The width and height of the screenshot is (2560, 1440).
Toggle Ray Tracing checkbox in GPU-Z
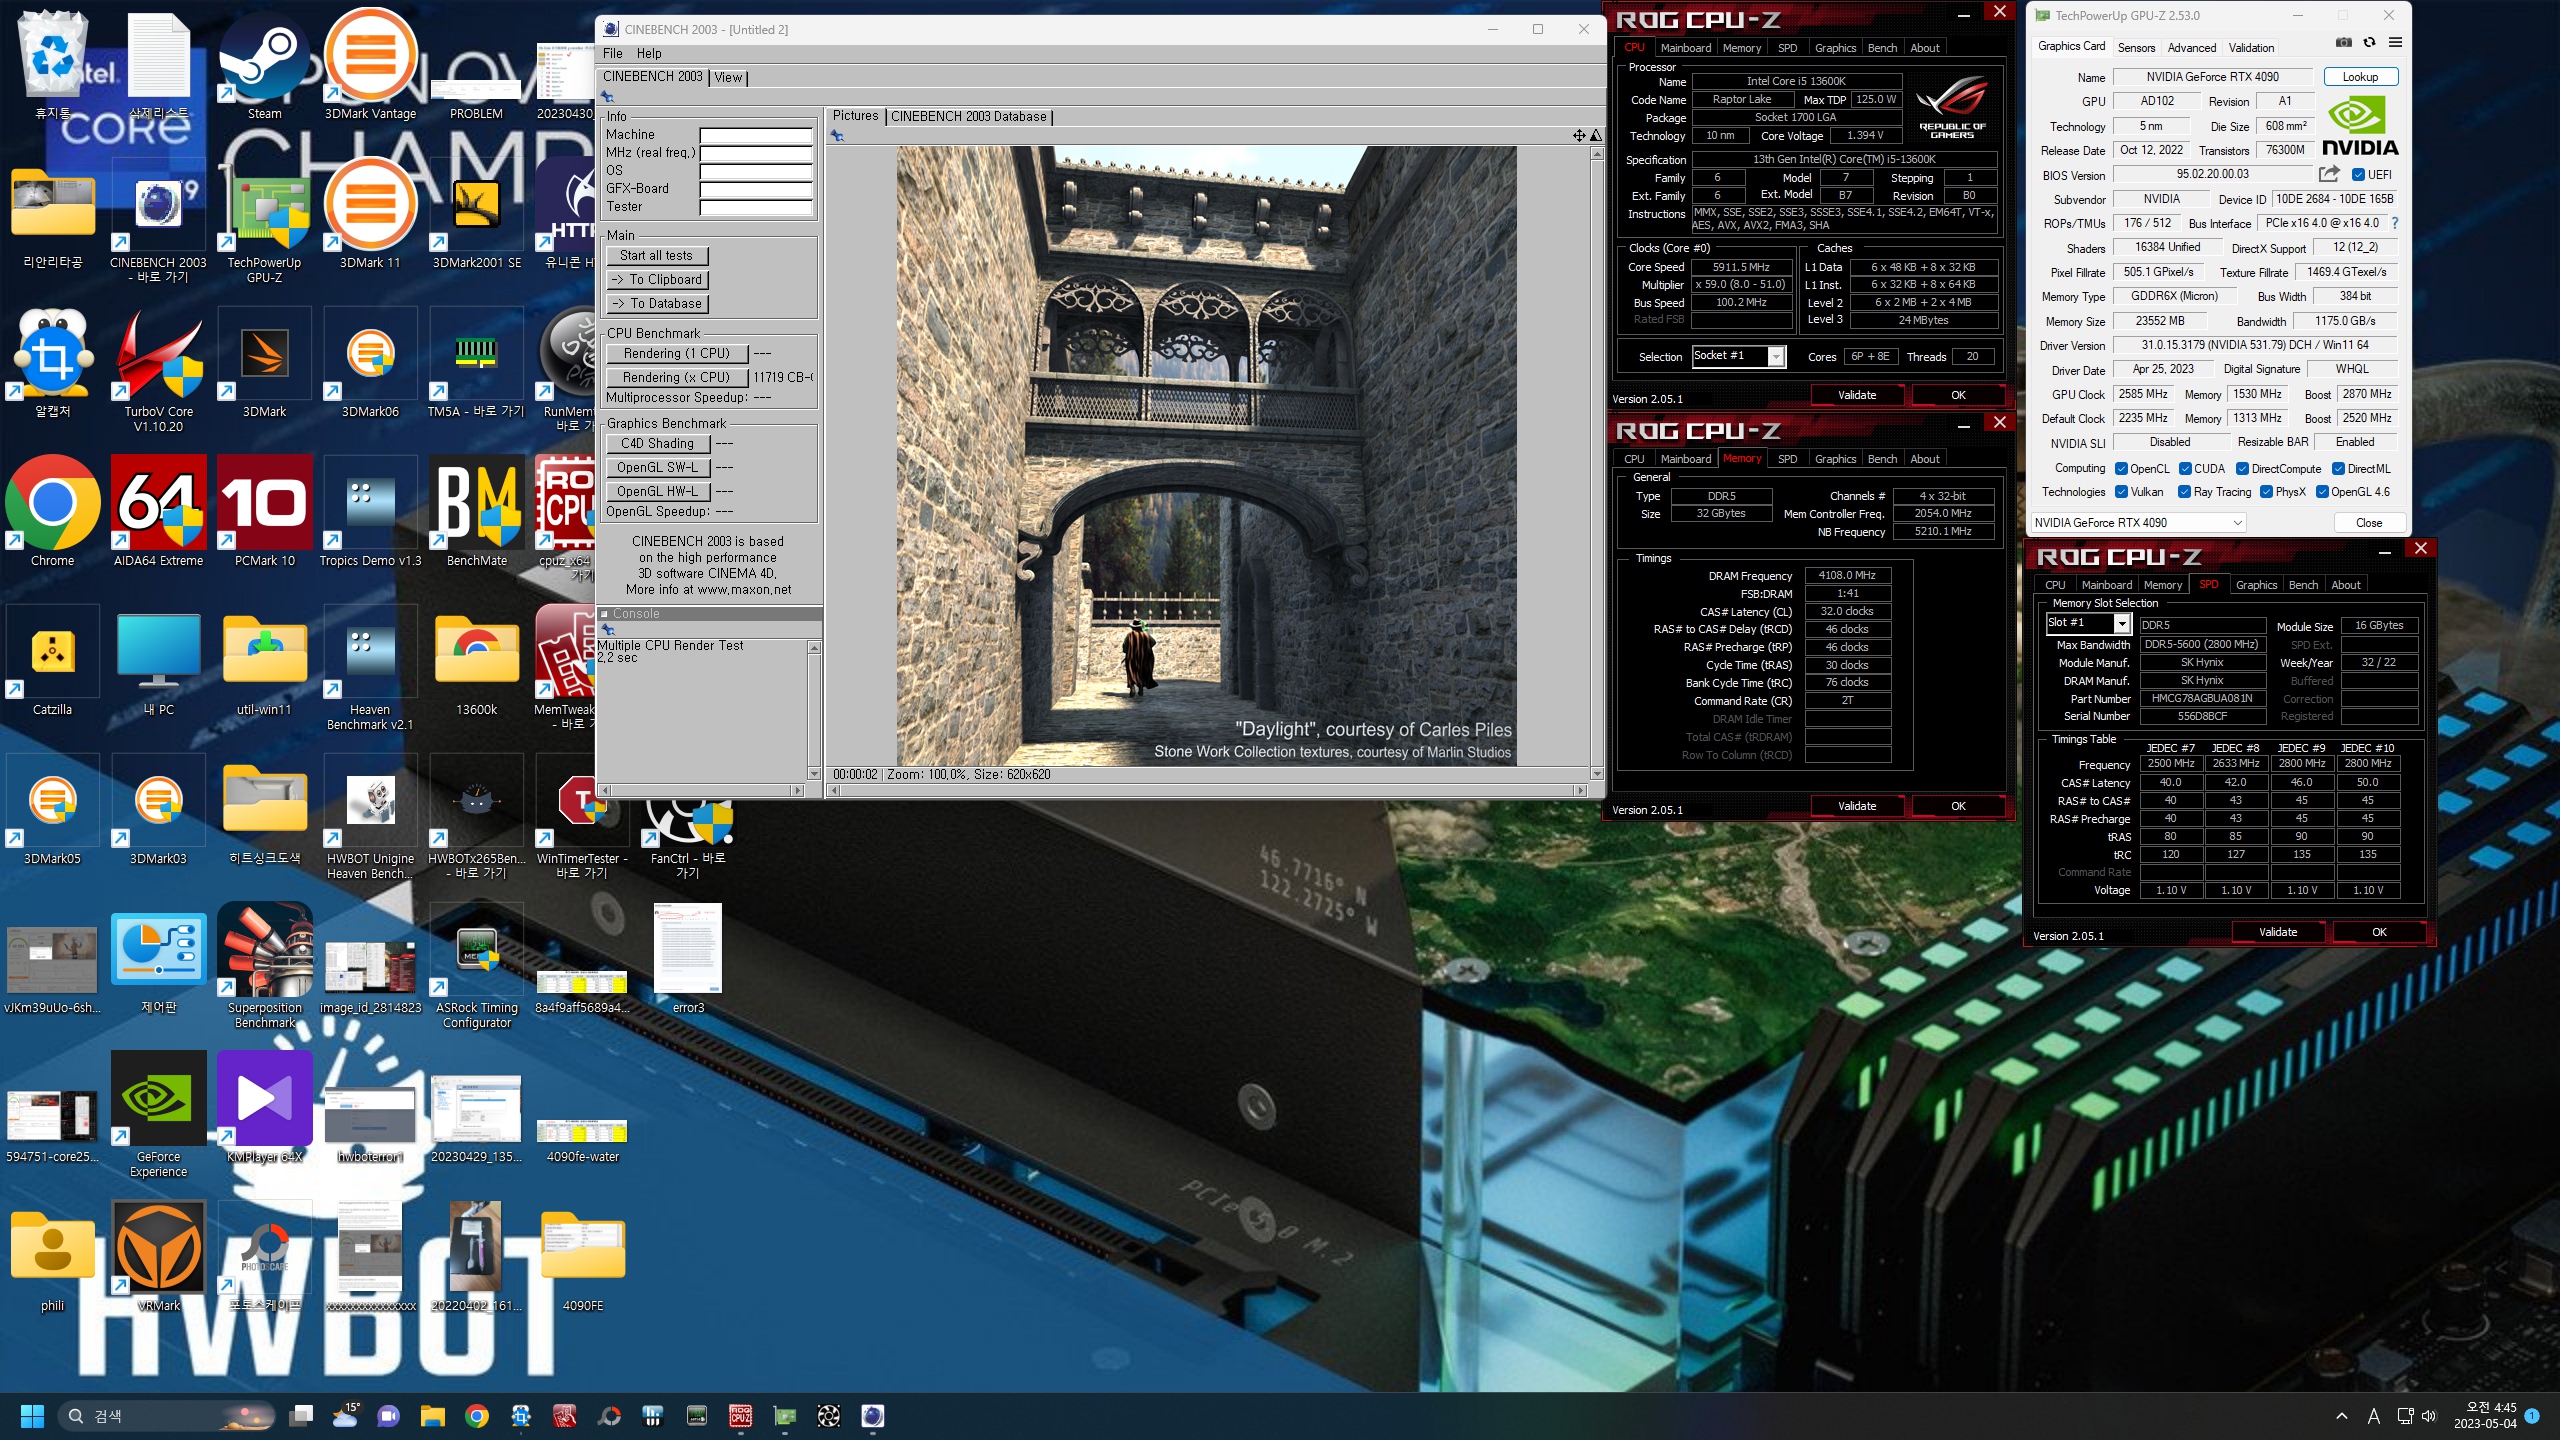(x=2185, y=492)
